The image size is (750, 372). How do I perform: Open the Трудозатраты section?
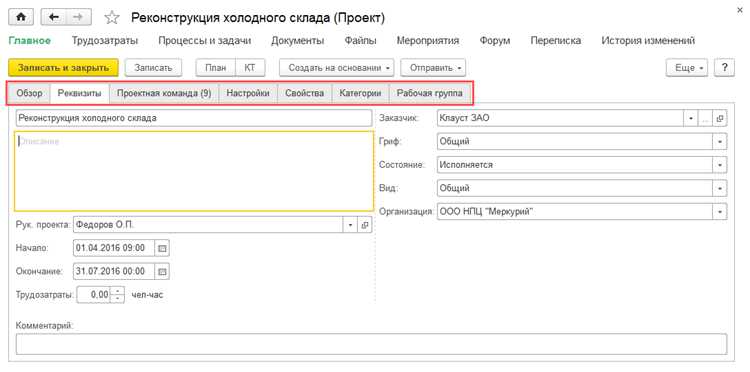point(105,41)
